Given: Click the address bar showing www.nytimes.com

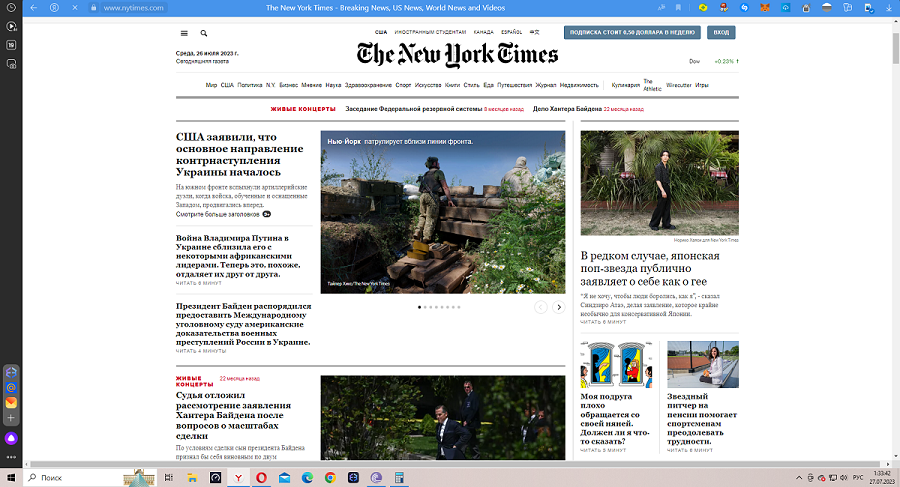Looking at the screenshot, I should tap(133, 7).
